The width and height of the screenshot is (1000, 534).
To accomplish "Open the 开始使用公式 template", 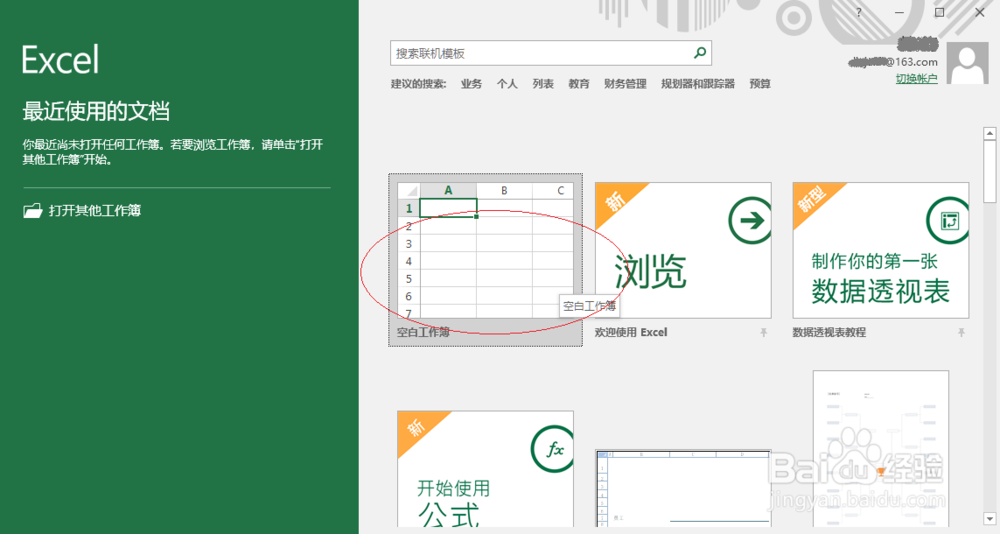I will coord(485,469).
